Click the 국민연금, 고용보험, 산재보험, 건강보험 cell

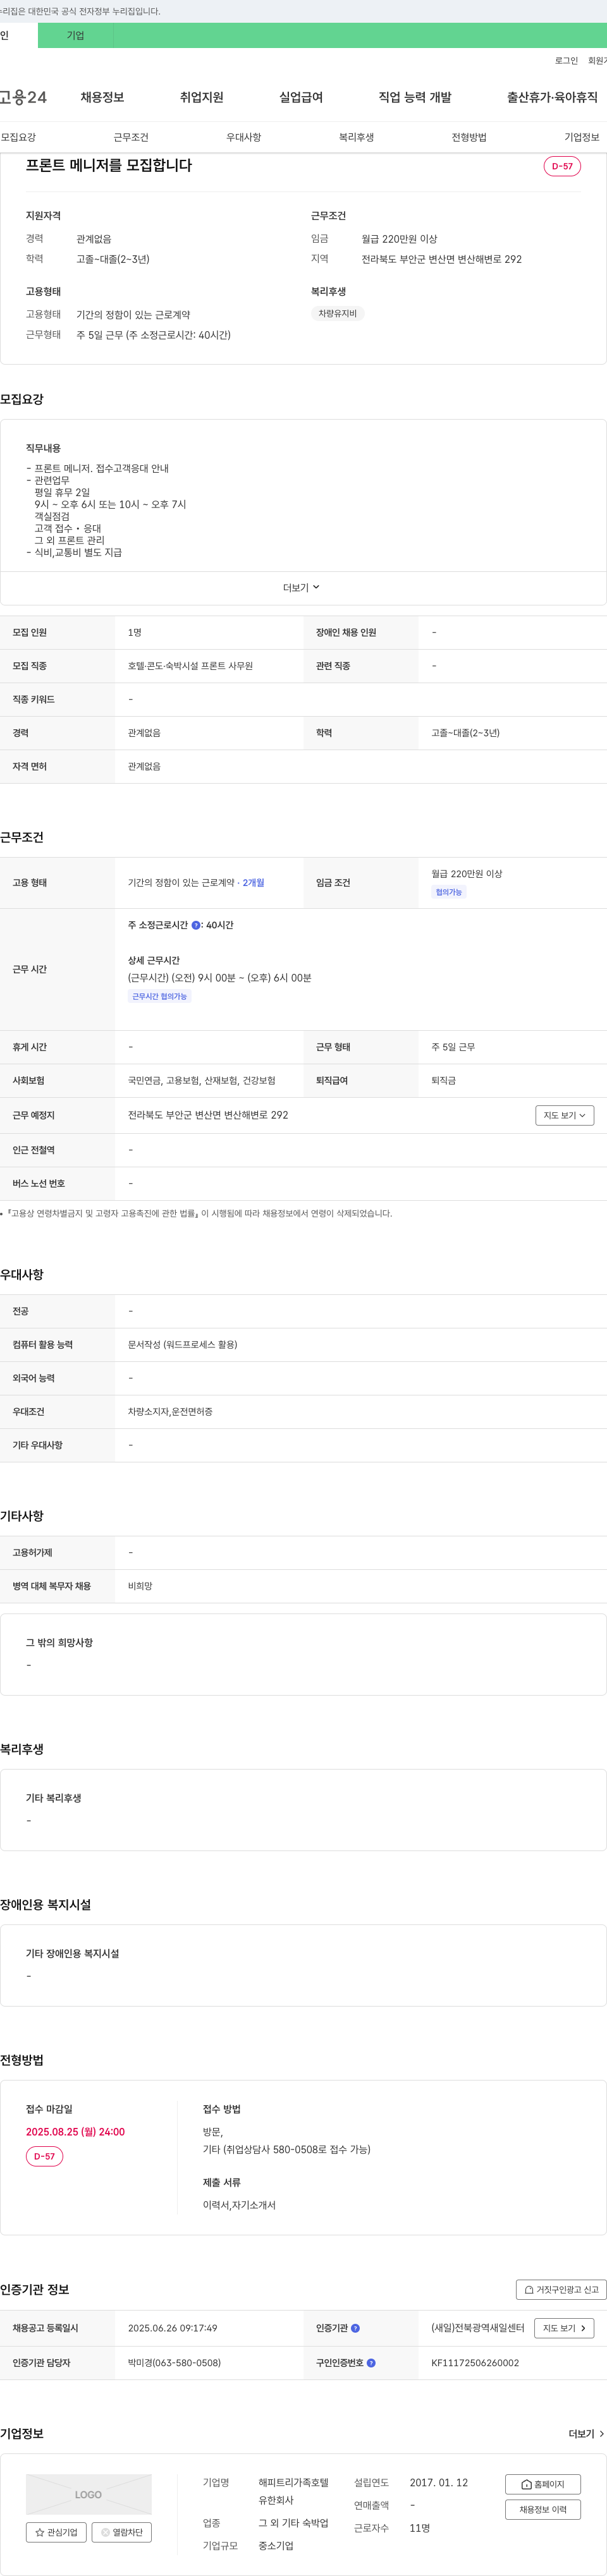(x=202, y=1081)
